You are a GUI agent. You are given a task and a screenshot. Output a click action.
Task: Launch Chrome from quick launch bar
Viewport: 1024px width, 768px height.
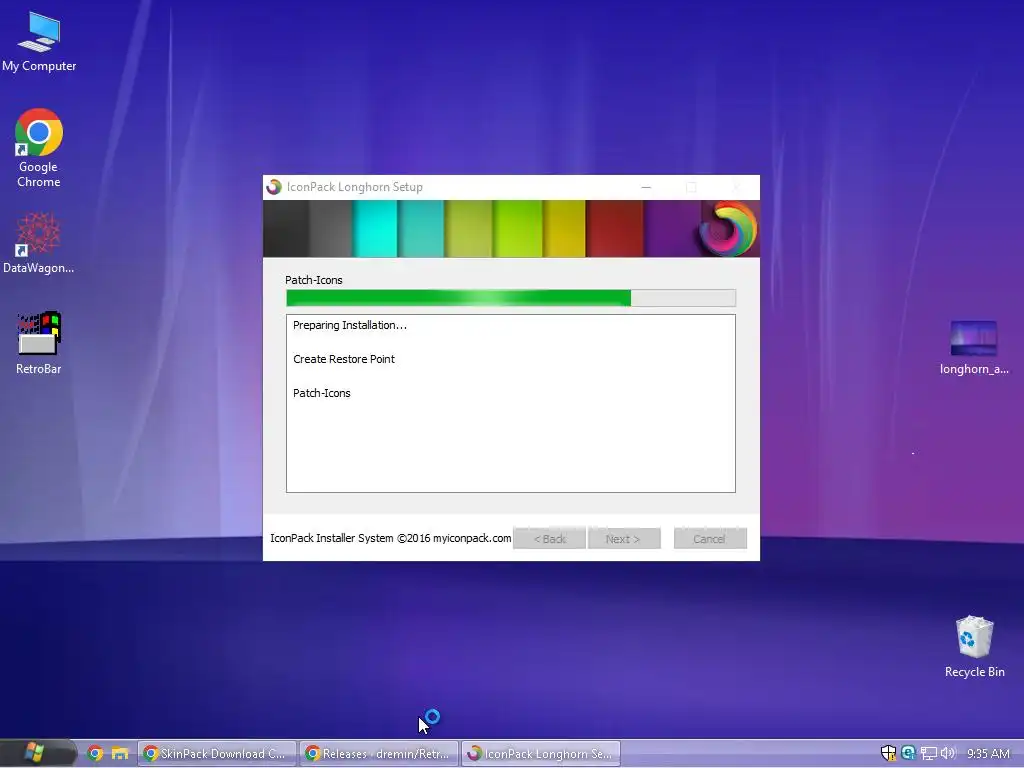(x=95, y=754)
